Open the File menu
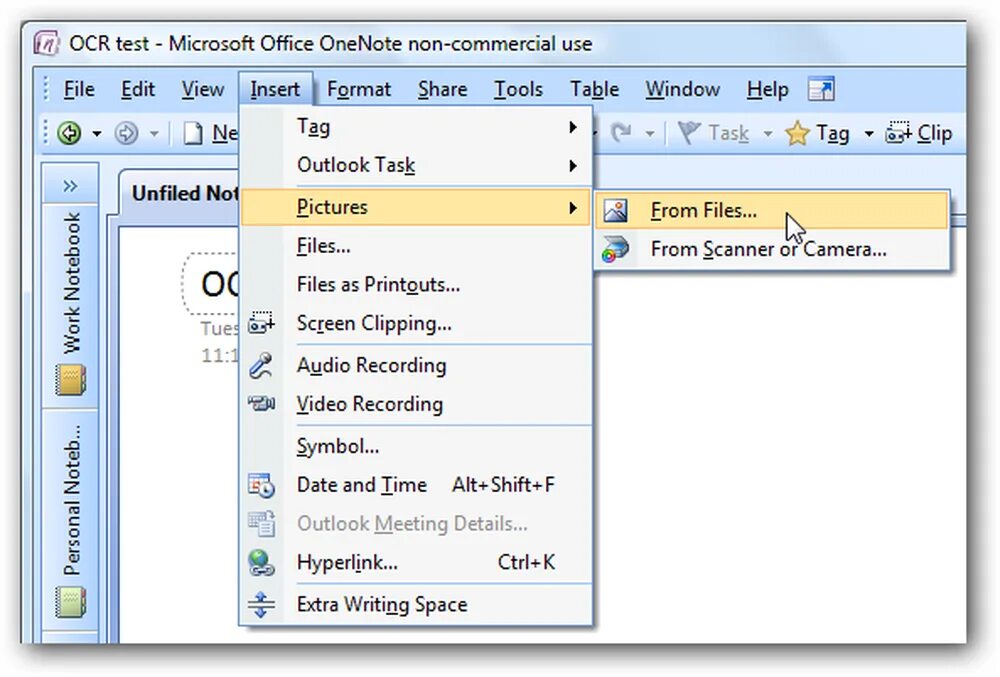This screenshot has height=677, width=1000. [x=79, y=89]
